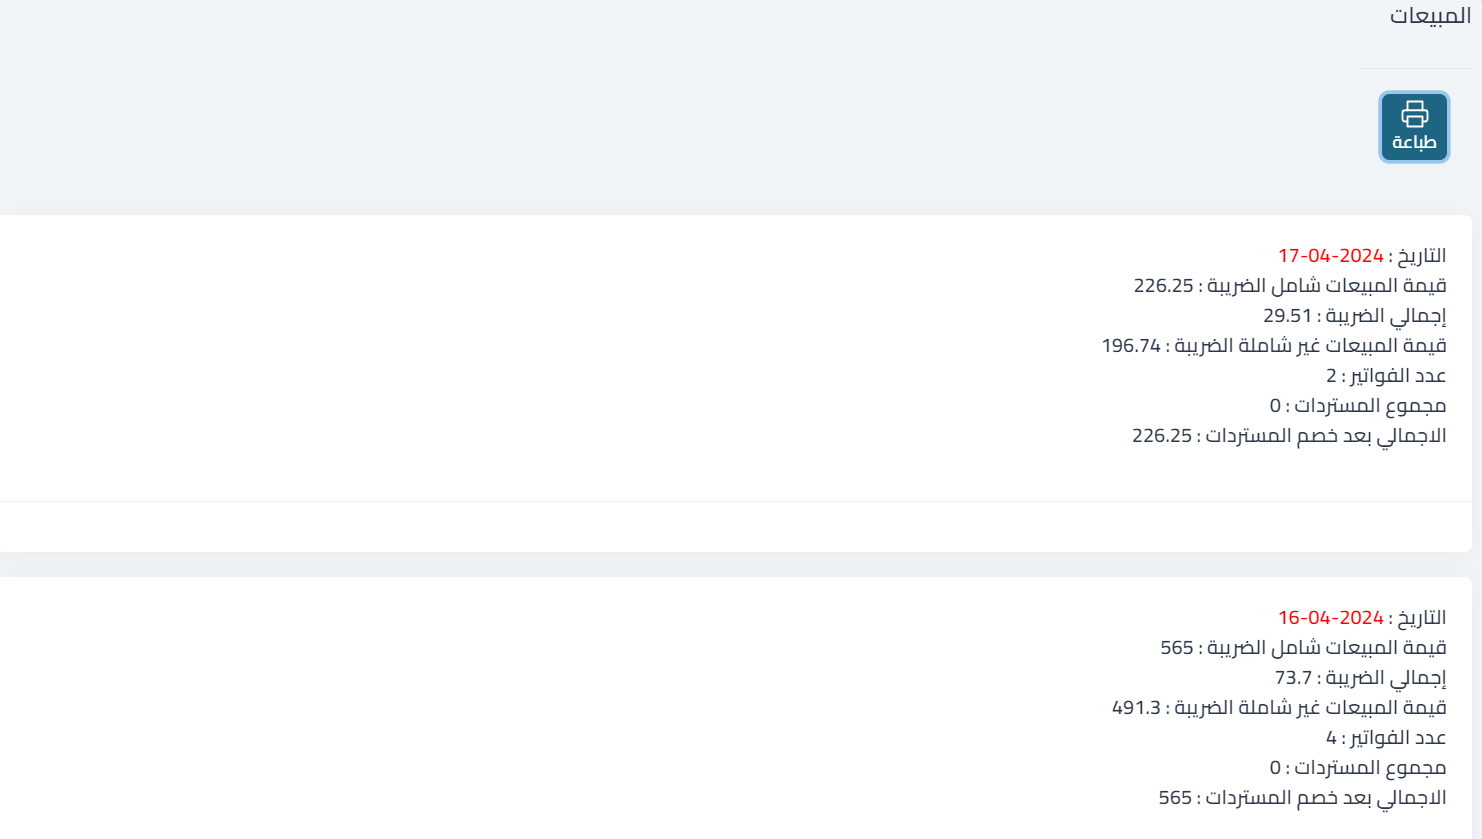Viewport: 1482px width, 839px height.
Task: Select the 491.3 sales excluding tax value
Action: [x=1136, y=708]
